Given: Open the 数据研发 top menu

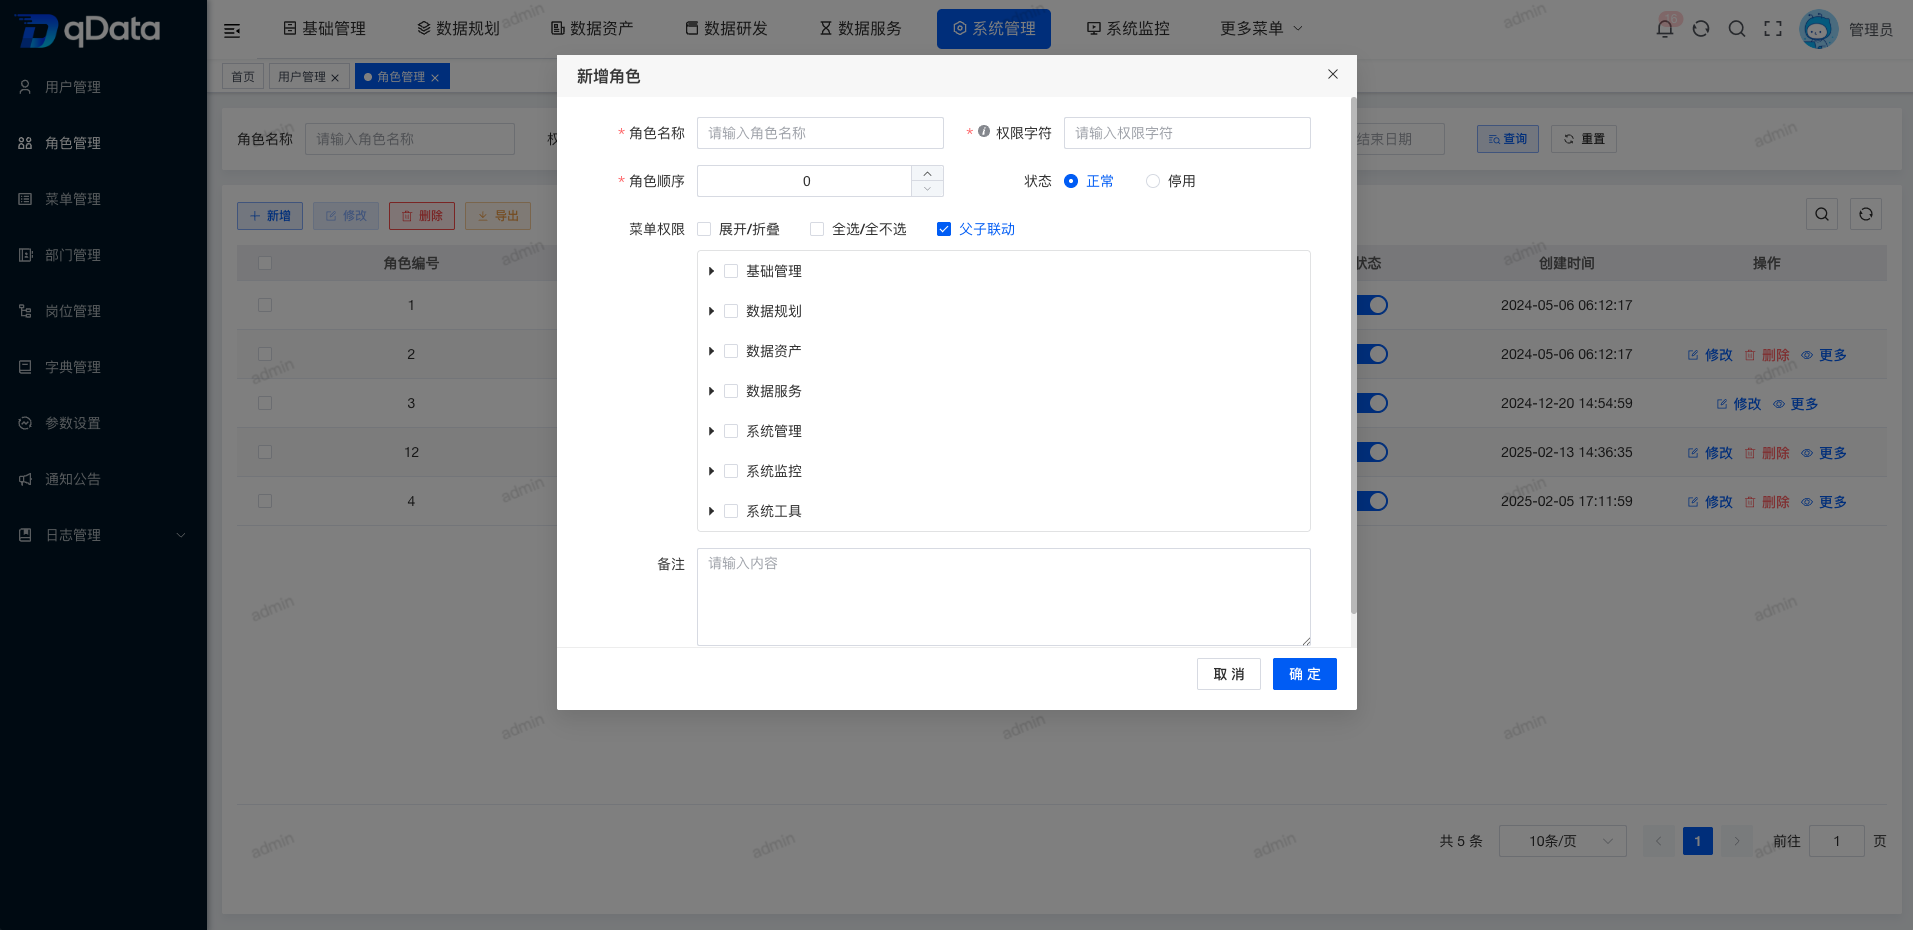Looking at the screenshot, I should (726, 29).
